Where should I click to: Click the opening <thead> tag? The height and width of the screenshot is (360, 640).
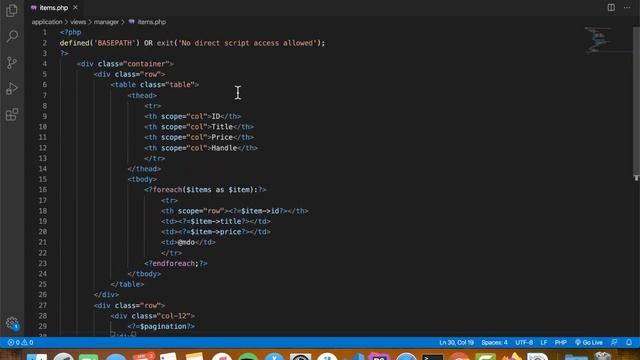click(x=142, y=95)
